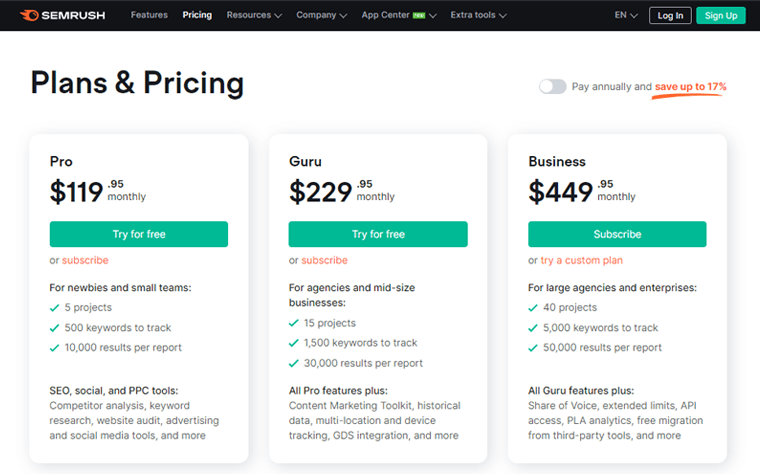The width and height of the screenshot is (760, 474).
Task: Expand the Company dropdown menu
Action: [321, 15]
